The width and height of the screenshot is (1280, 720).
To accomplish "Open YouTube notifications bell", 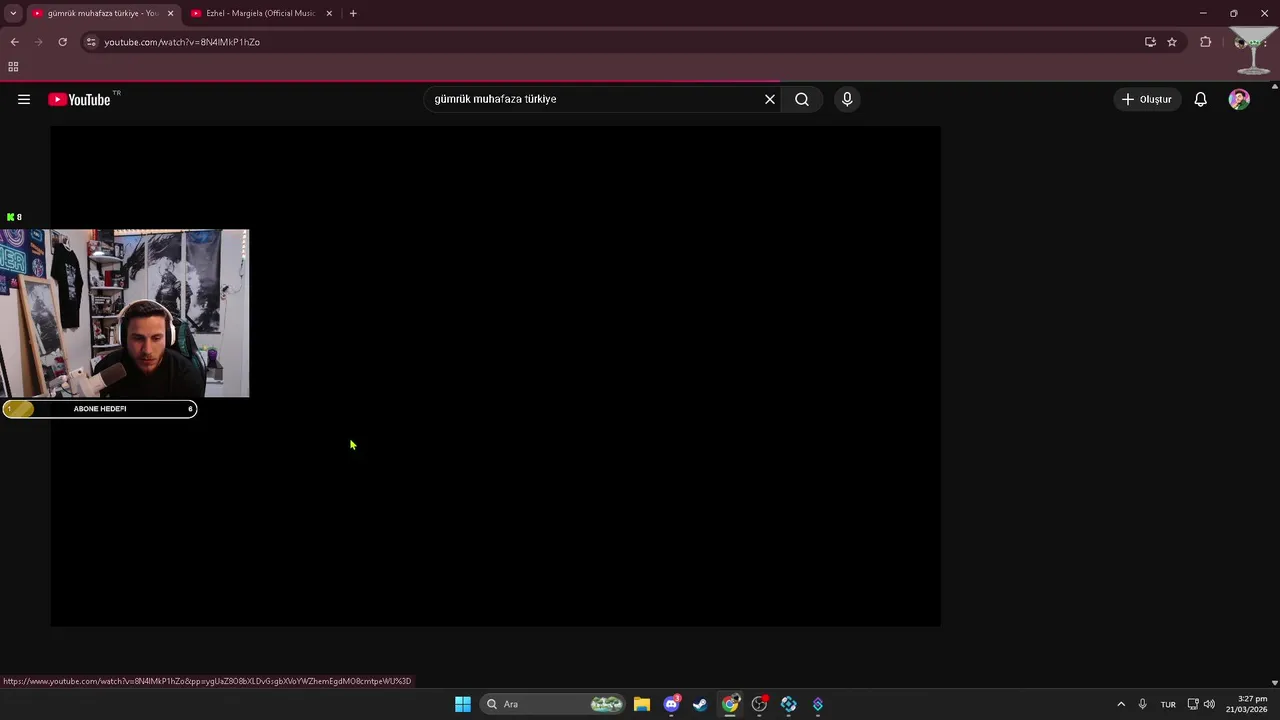I will click(x=1201, y=99).
